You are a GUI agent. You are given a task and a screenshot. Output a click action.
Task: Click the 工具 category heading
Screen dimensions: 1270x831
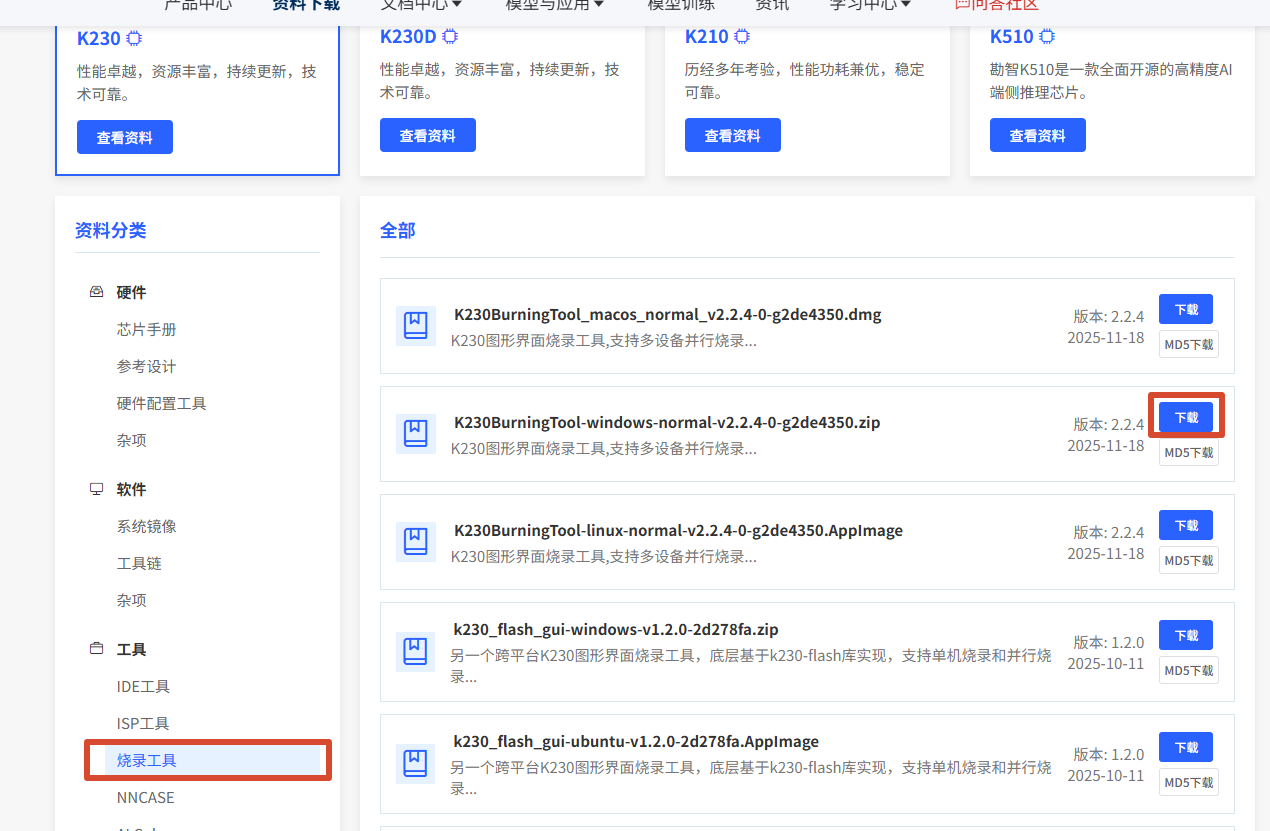pyautogui.click(x=131, y=649)
